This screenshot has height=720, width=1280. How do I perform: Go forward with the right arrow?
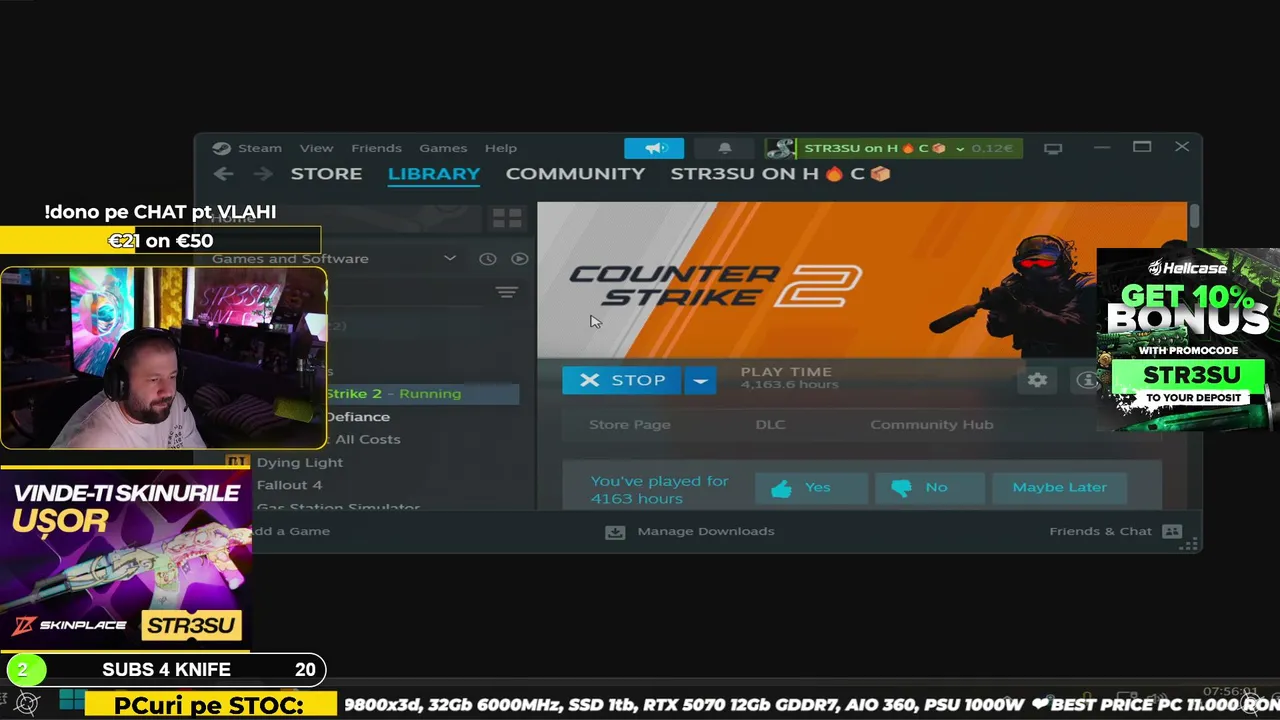click(263, 174)
